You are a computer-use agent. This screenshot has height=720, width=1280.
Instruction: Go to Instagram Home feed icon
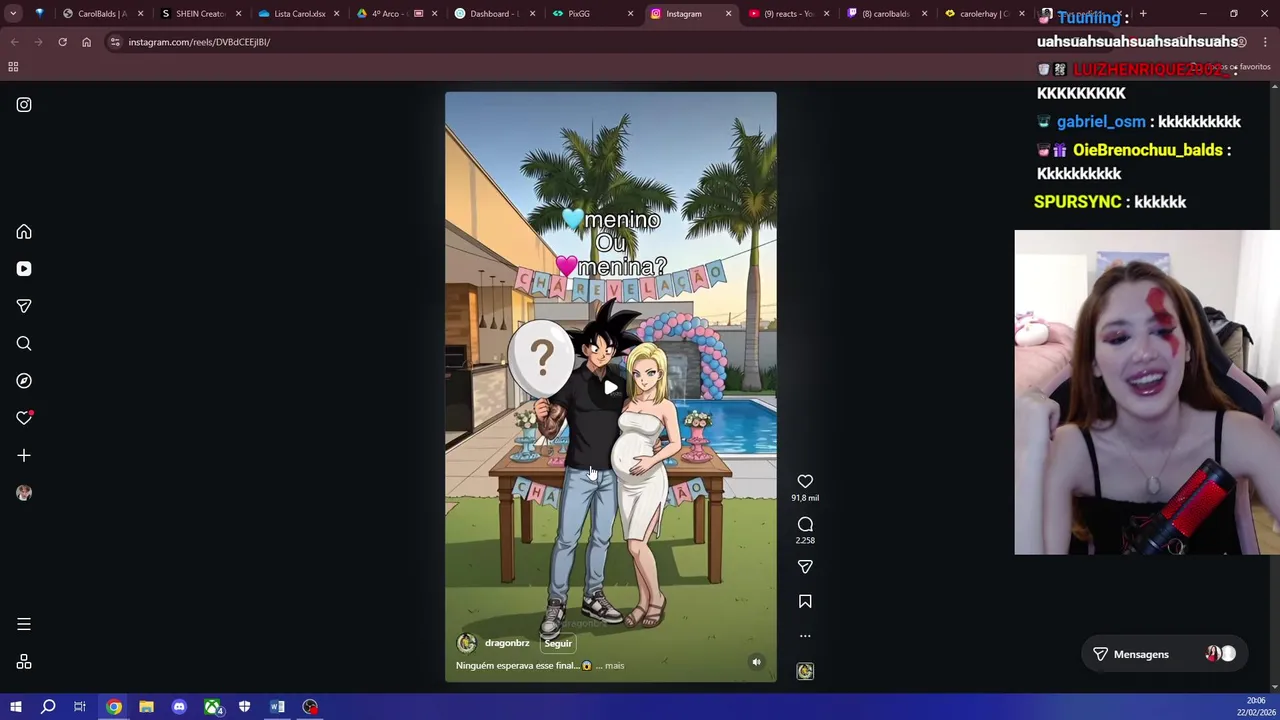pyautogui.click(x=24, y=232)
